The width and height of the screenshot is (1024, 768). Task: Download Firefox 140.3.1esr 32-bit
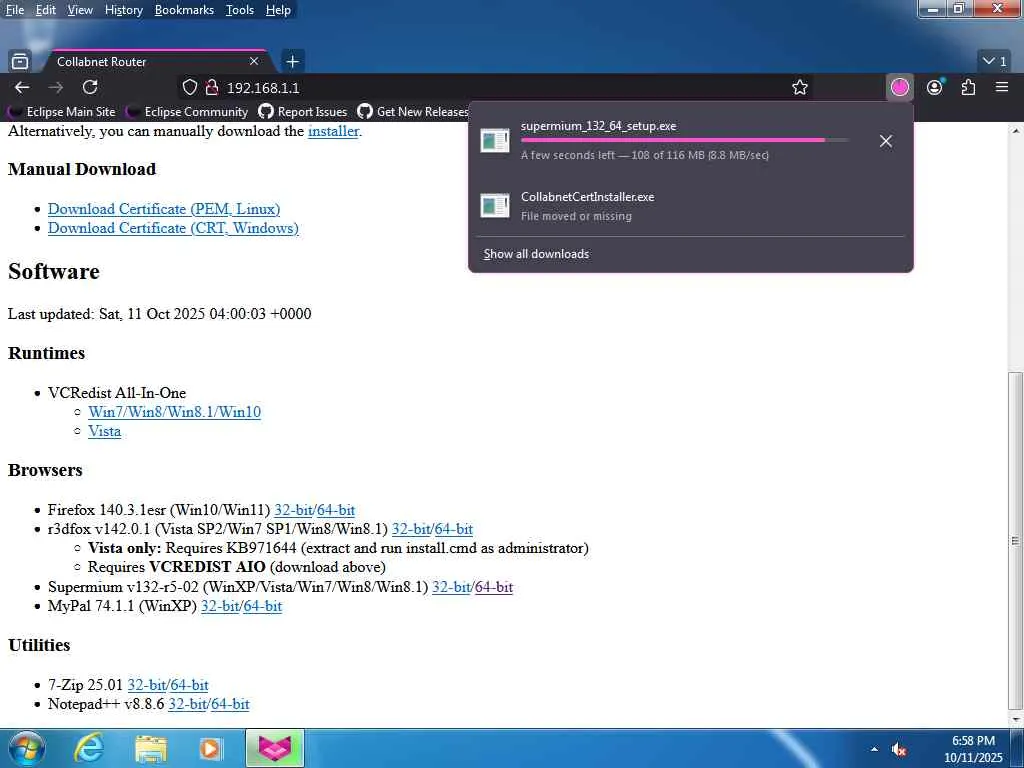[x=293, y=510]
